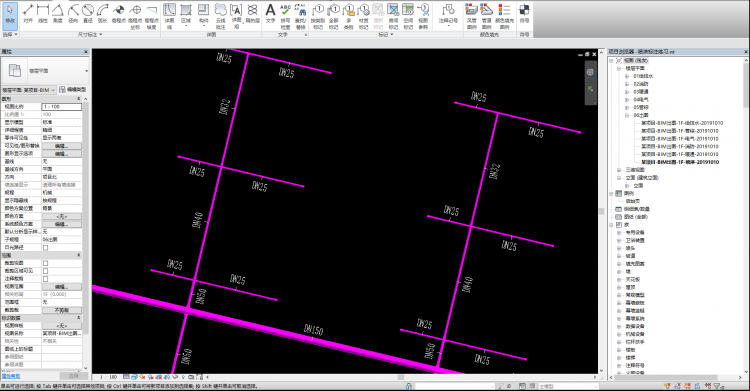Open the Properties help link
Screen dimensions: 750x391
10,376
